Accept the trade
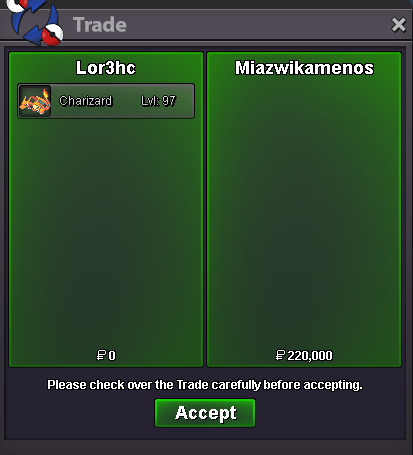This screenshot has width=413, height=455. click(x=205, y=413)
